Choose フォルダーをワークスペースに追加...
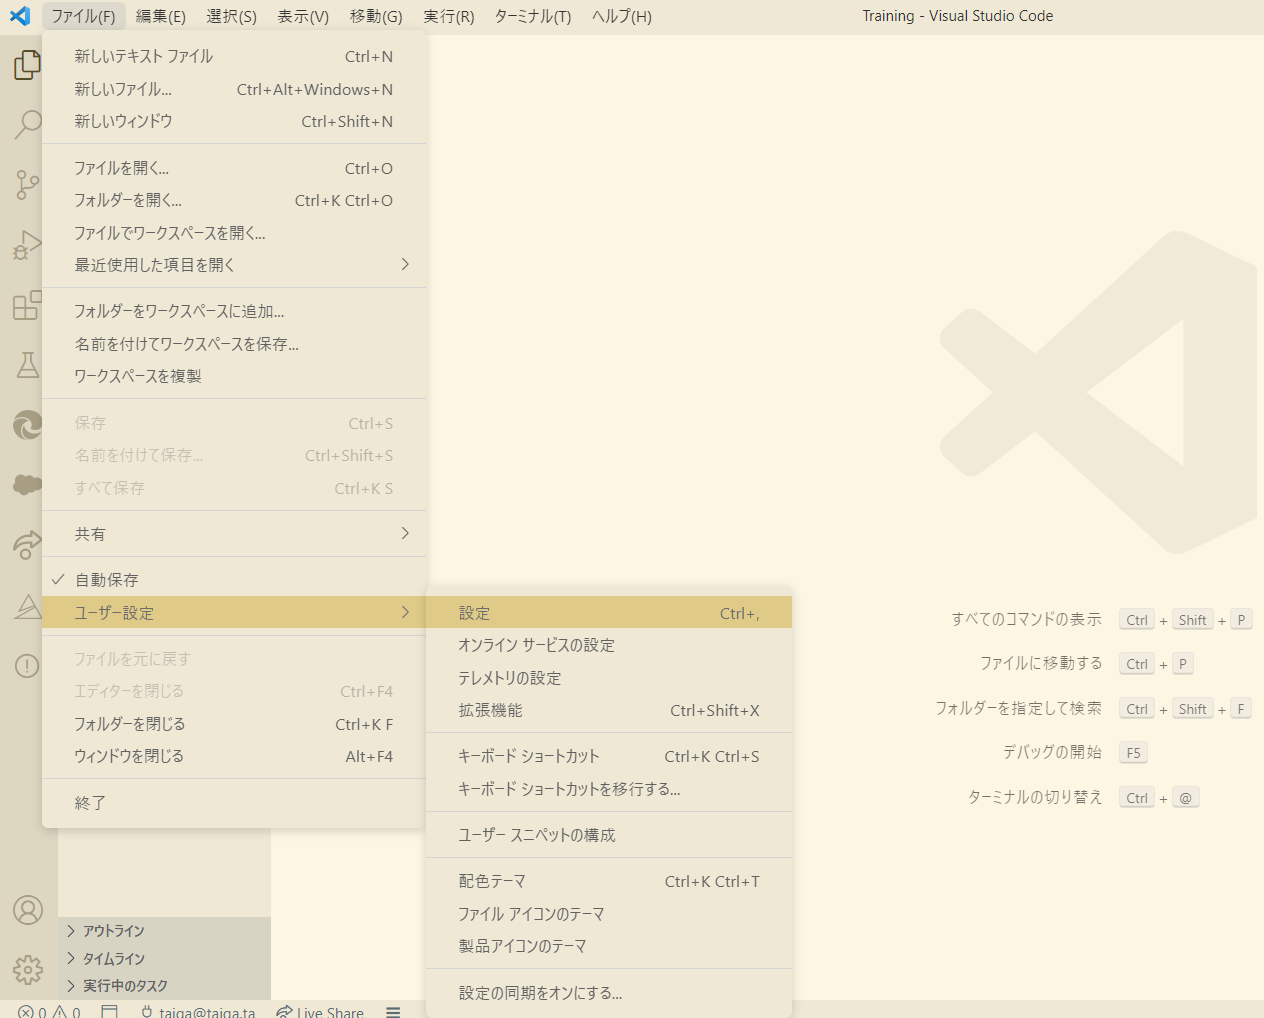 [x=234, y=311]
